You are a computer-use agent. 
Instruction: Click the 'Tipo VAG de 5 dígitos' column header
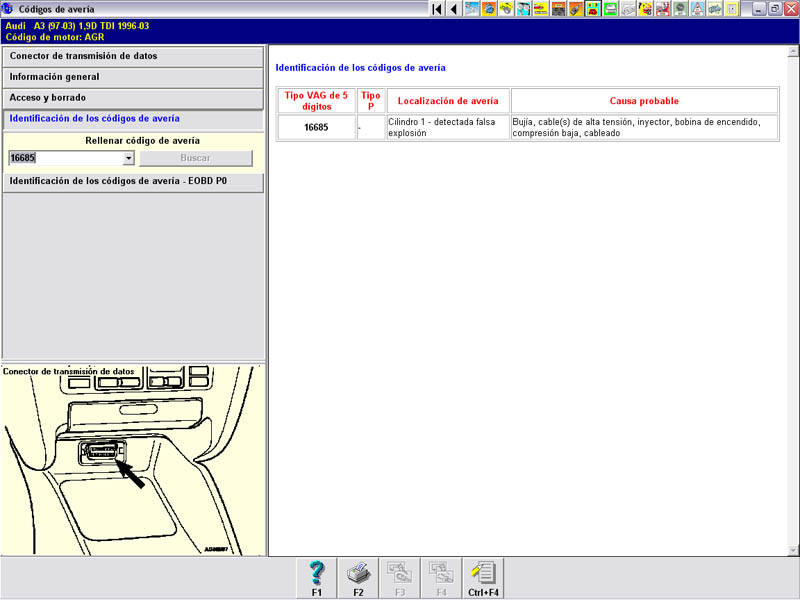pyautogui.click(x=316, y=101)
